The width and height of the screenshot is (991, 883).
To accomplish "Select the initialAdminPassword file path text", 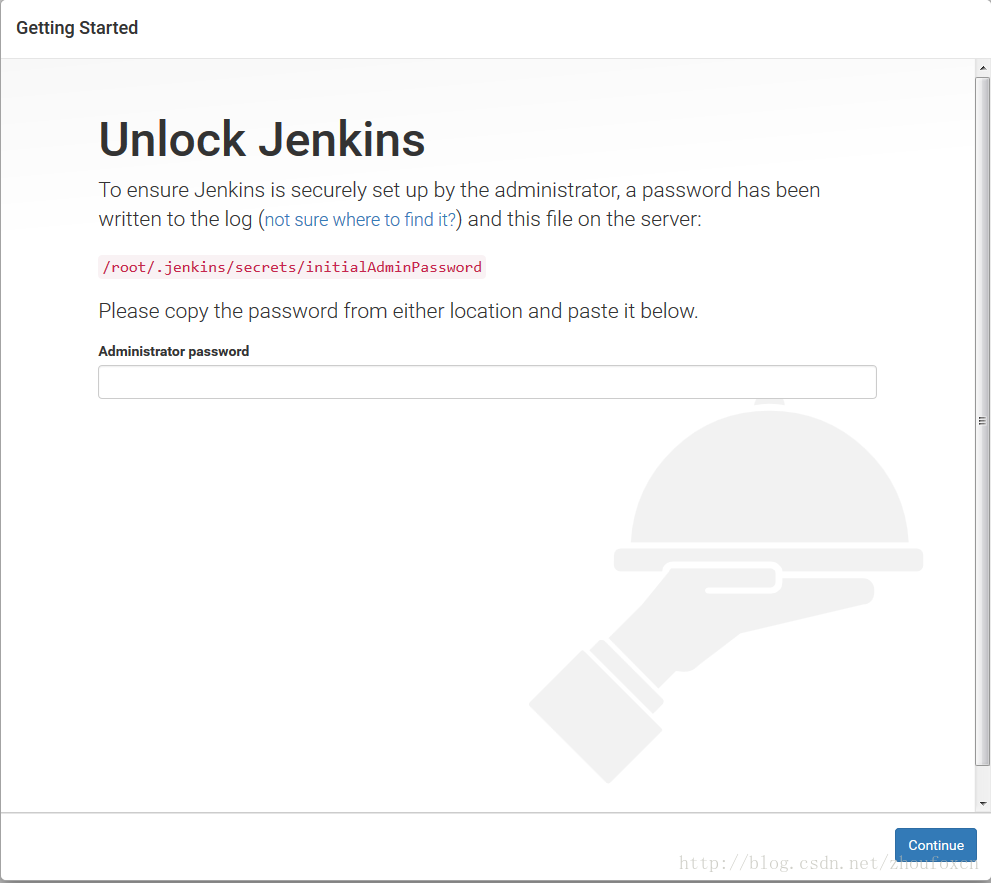I will [292, 267].
